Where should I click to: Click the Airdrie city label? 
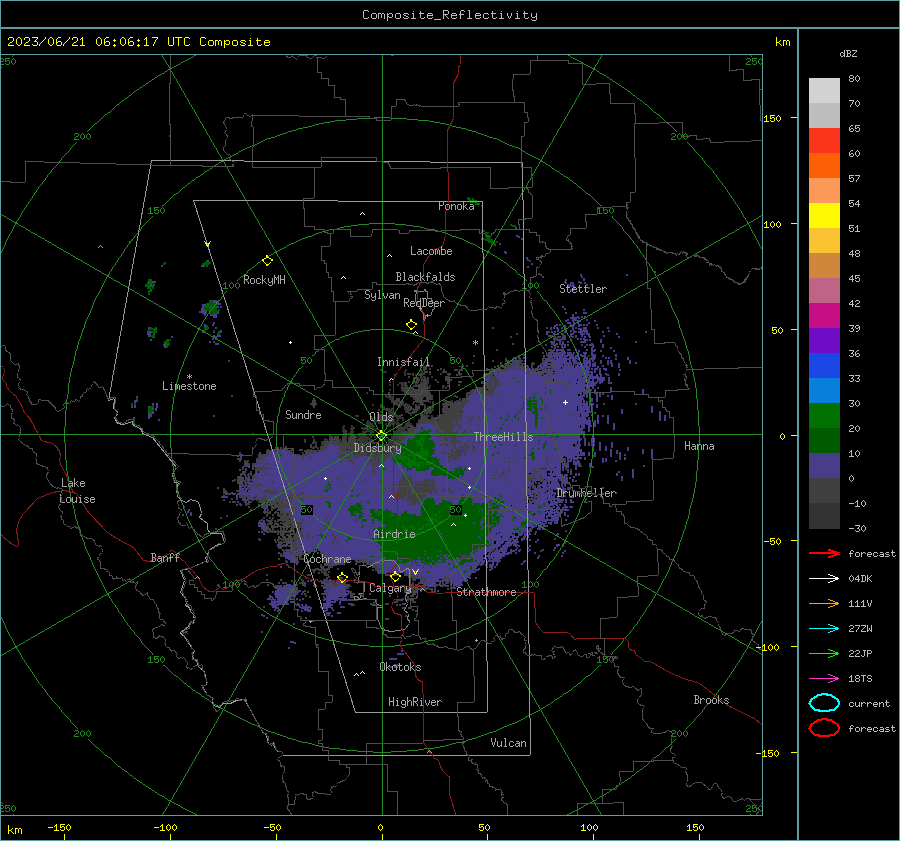394,534
